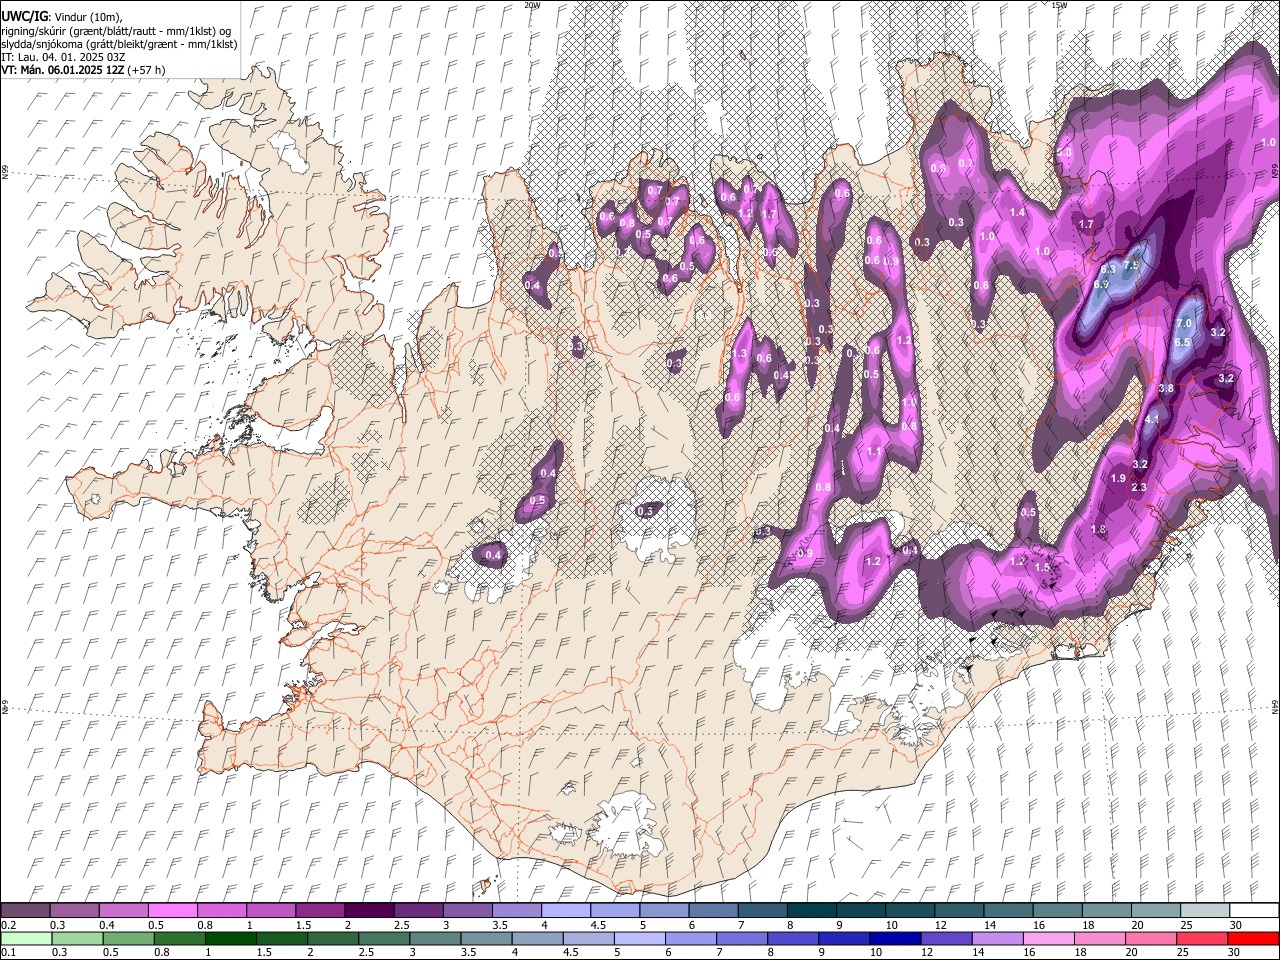
Task: Pick the slate blue 6 swatch on upper scale
Action: 712,911
